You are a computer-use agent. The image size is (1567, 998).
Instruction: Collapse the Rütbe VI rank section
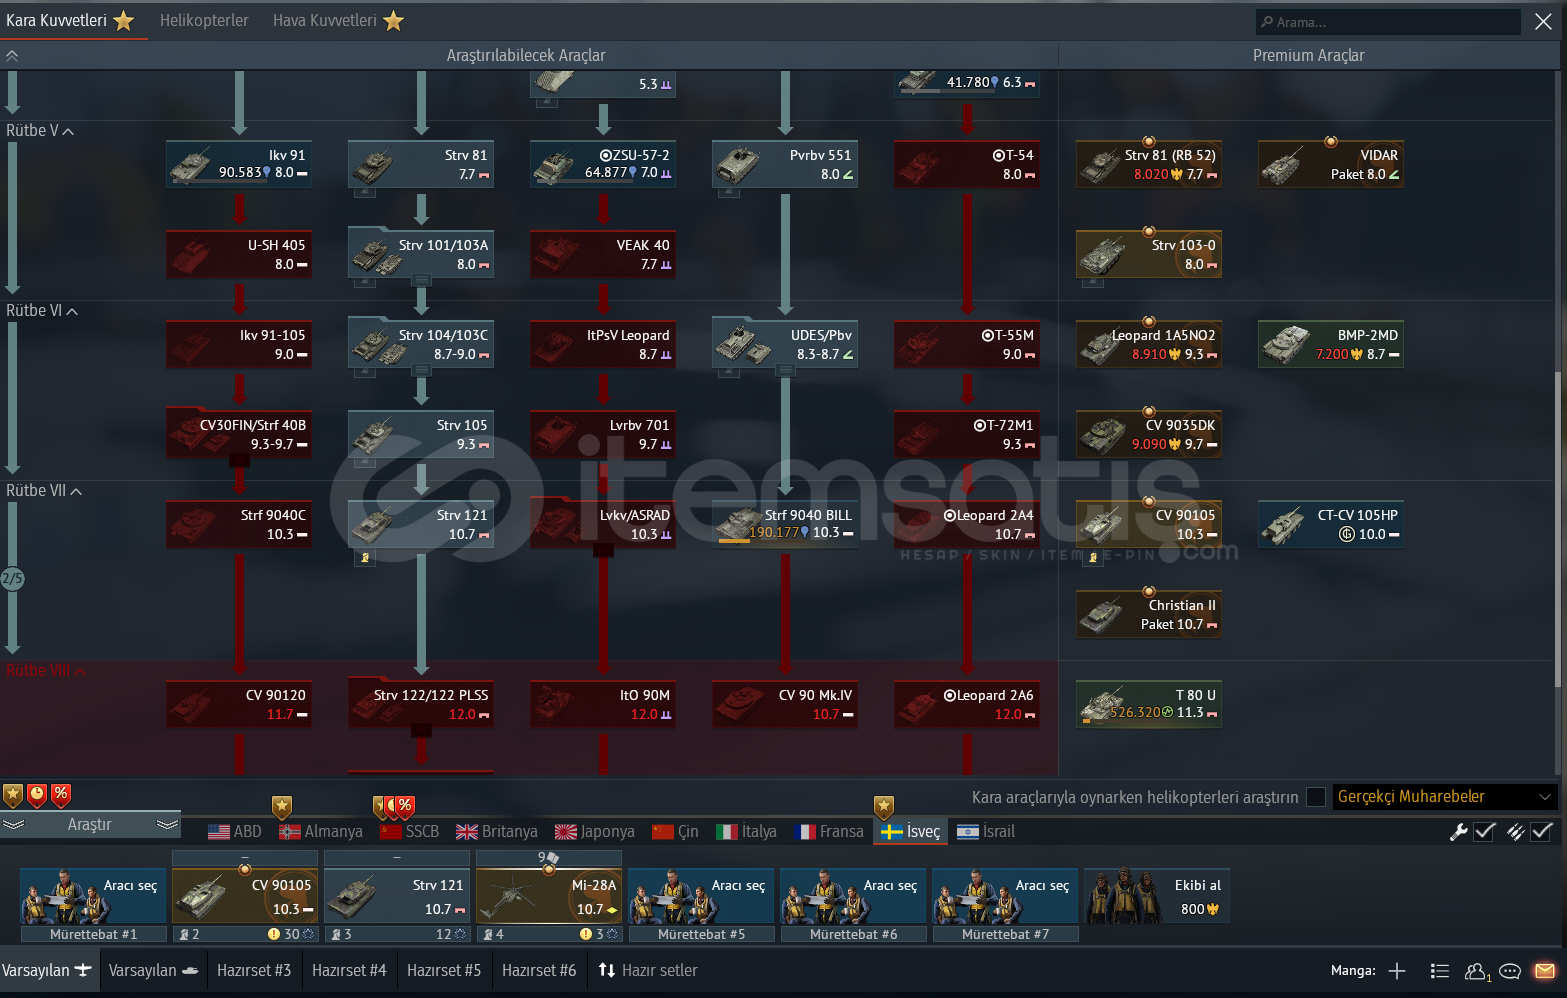(42, 311)
